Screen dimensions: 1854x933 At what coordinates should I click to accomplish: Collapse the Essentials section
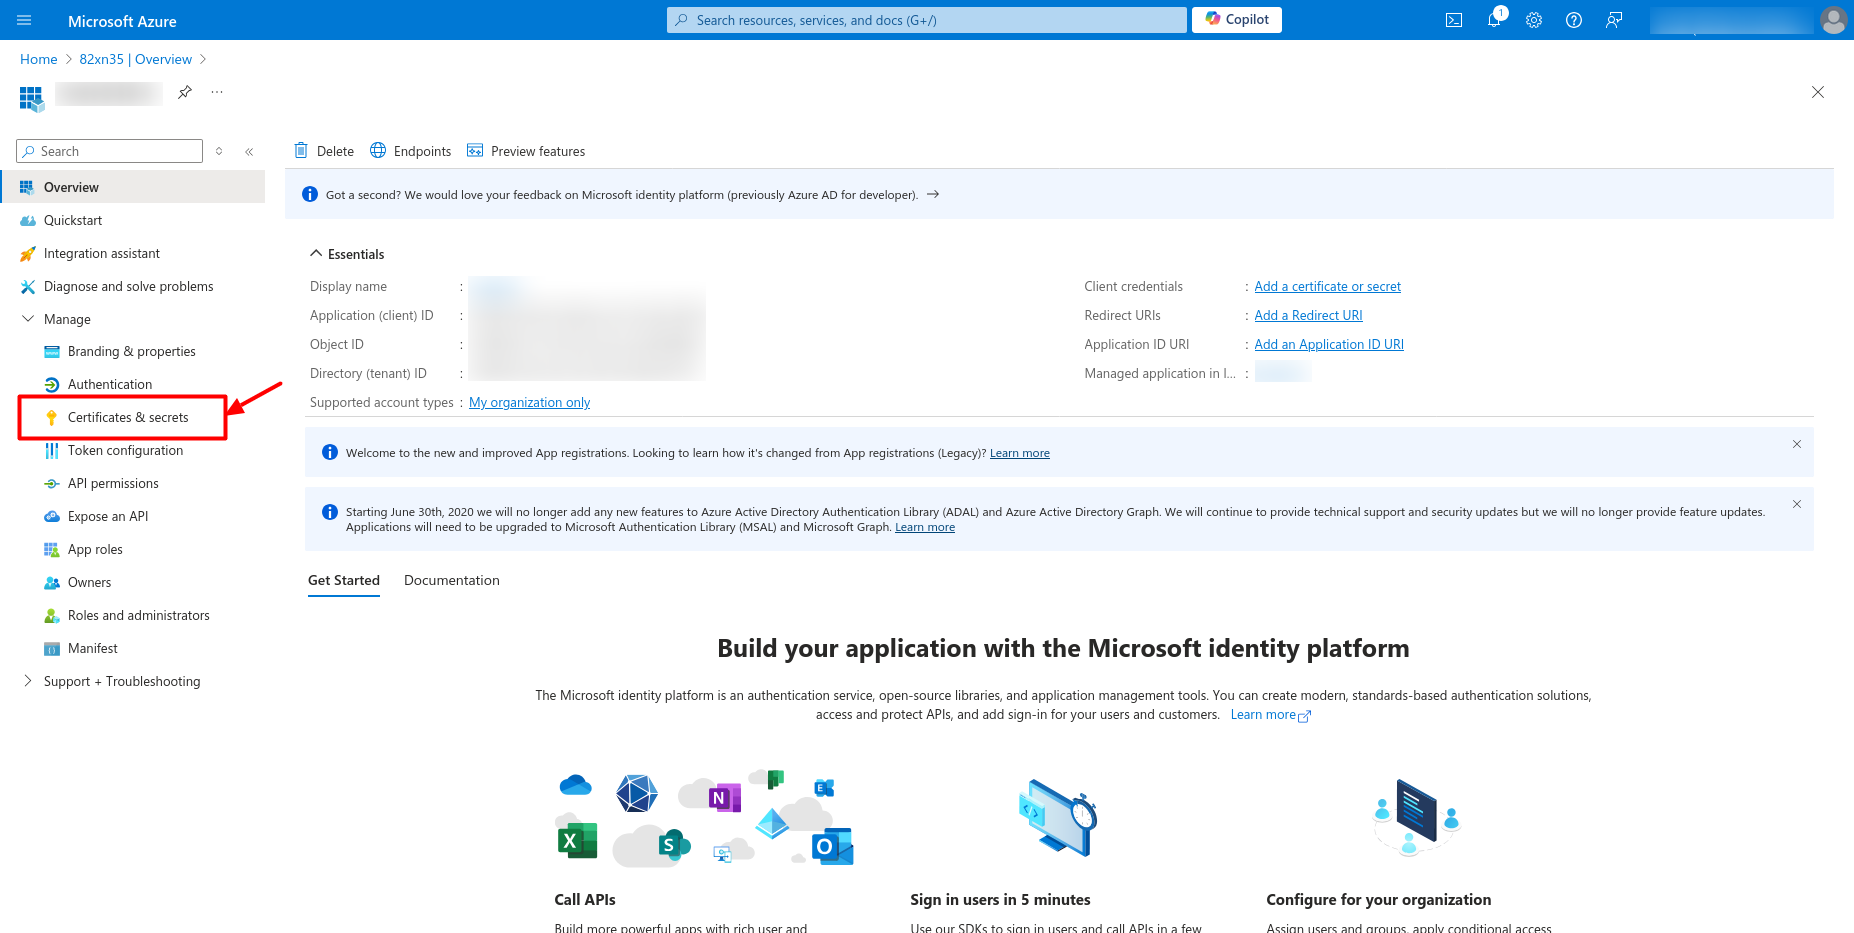(x=316, y=254)
